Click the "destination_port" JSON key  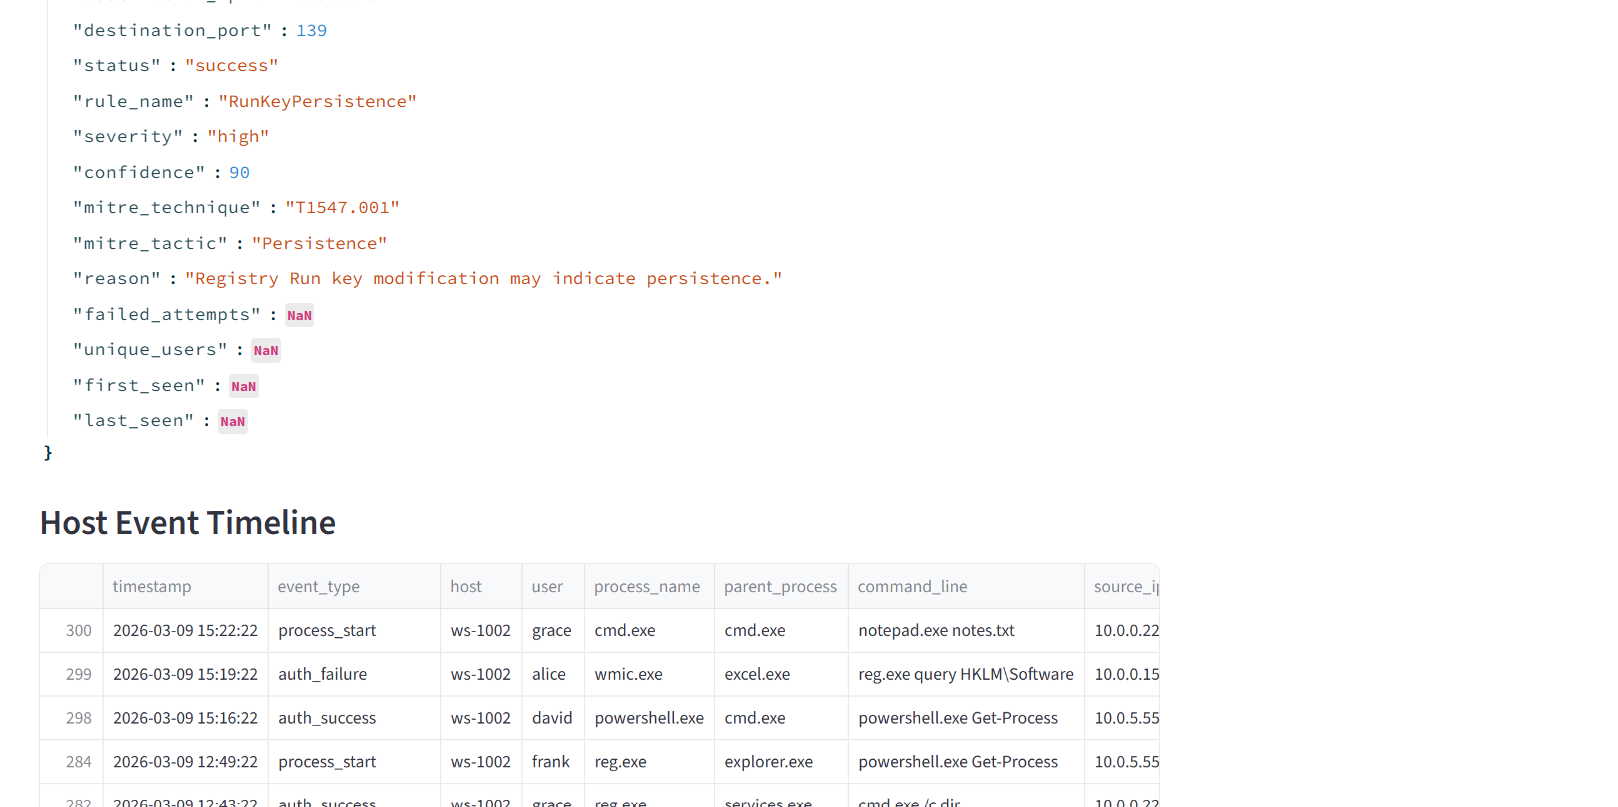172,31
